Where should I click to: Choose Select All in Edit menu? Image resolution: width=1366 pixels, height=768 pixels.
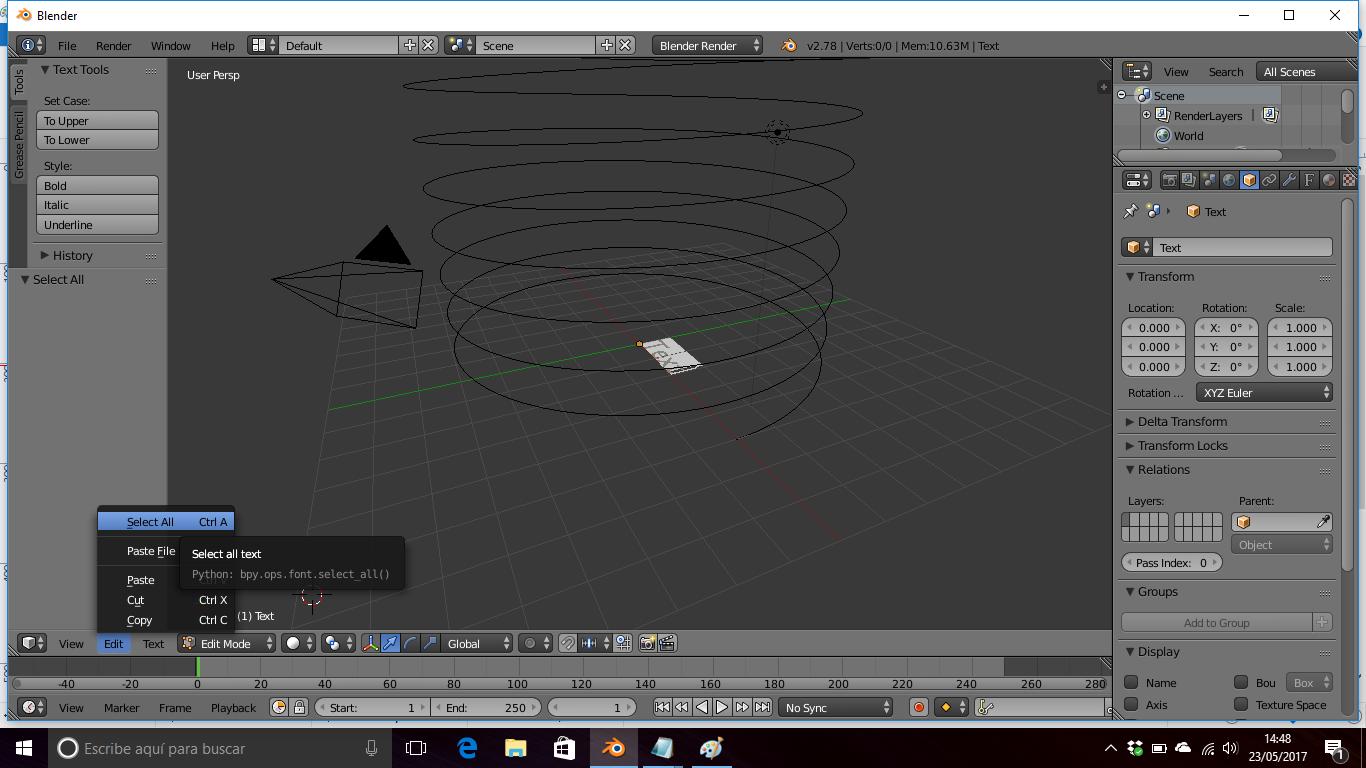166,521
